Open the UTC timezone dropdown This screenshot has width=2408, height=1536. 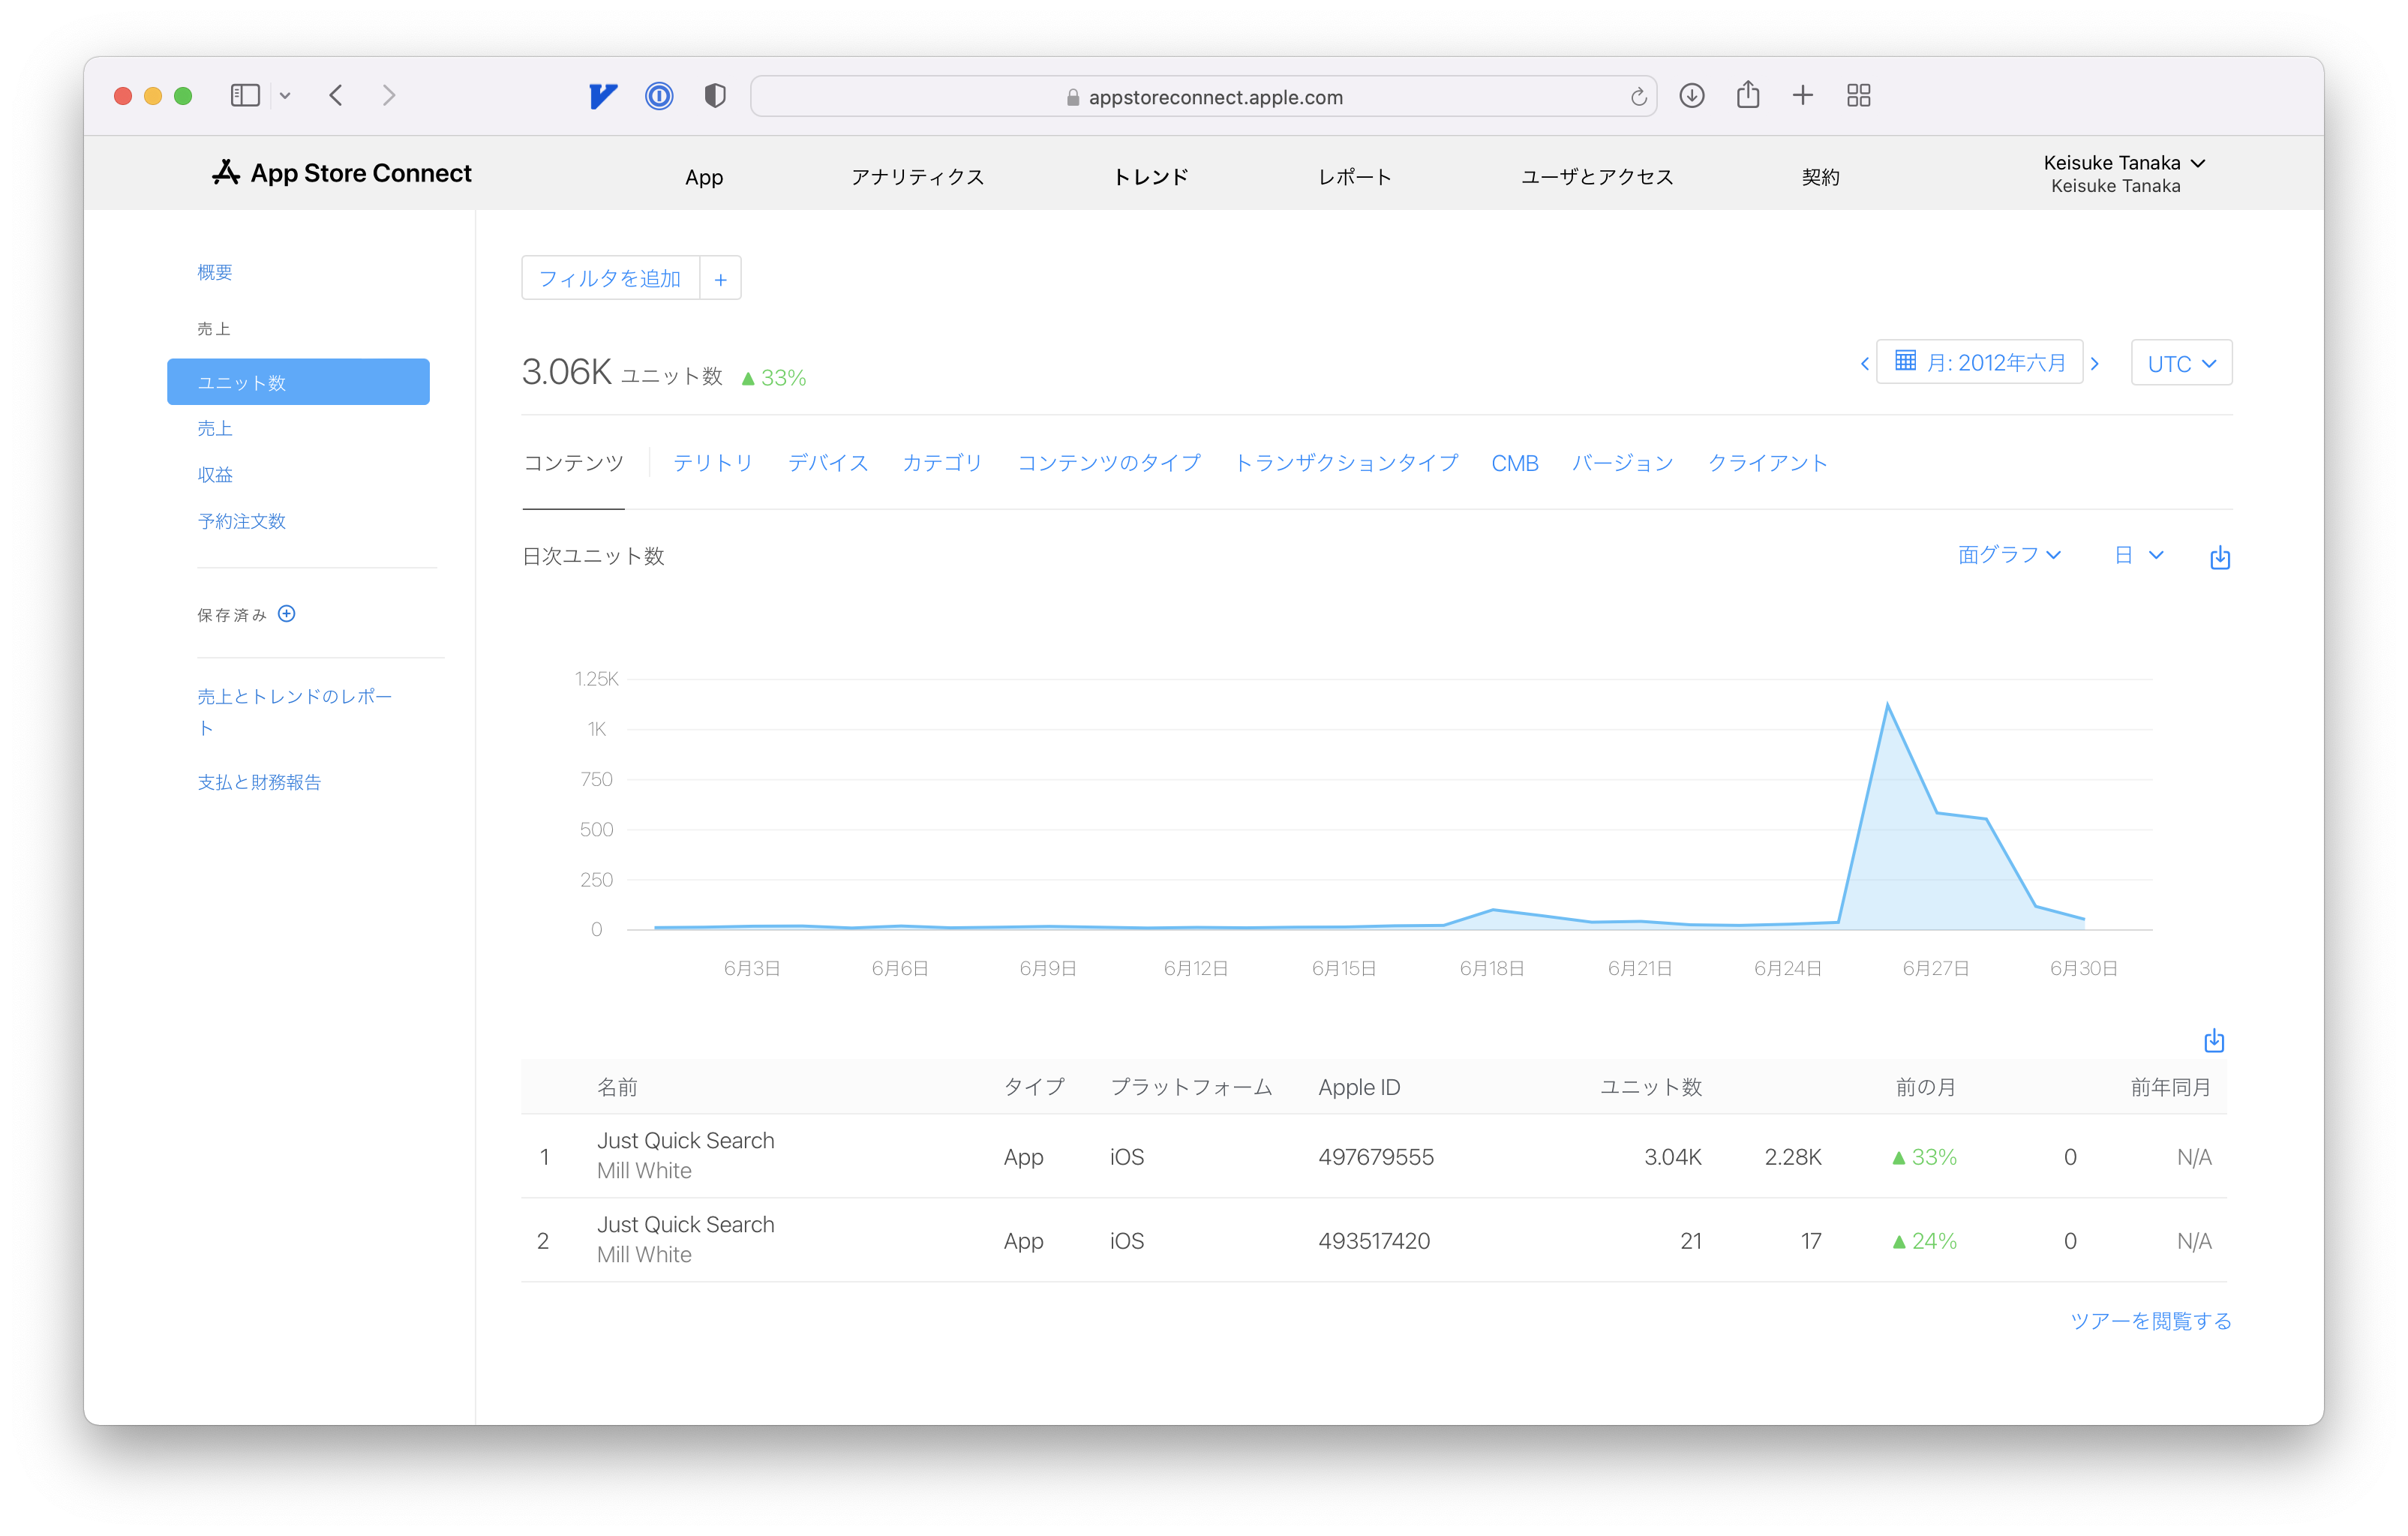pyautogui.click(x=2181, y=363)
